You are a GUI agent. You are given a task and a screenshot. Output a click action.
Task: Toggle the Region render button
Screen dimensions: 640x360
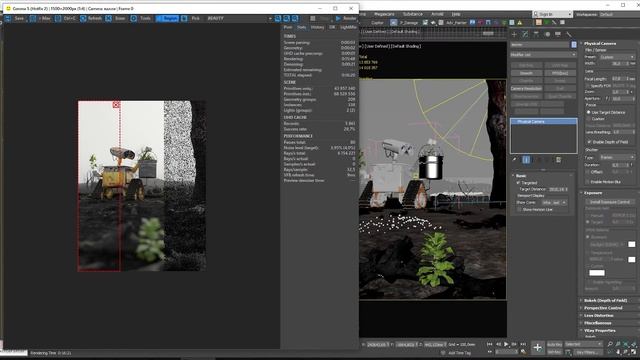coord(167,18)
